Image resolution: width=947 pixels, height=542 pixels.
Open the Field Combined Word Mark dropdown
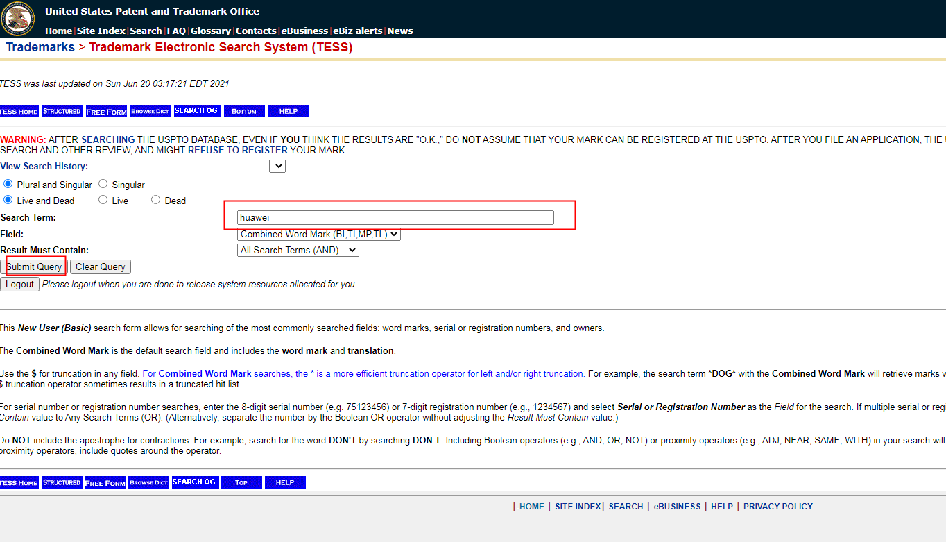click(319, 234)
